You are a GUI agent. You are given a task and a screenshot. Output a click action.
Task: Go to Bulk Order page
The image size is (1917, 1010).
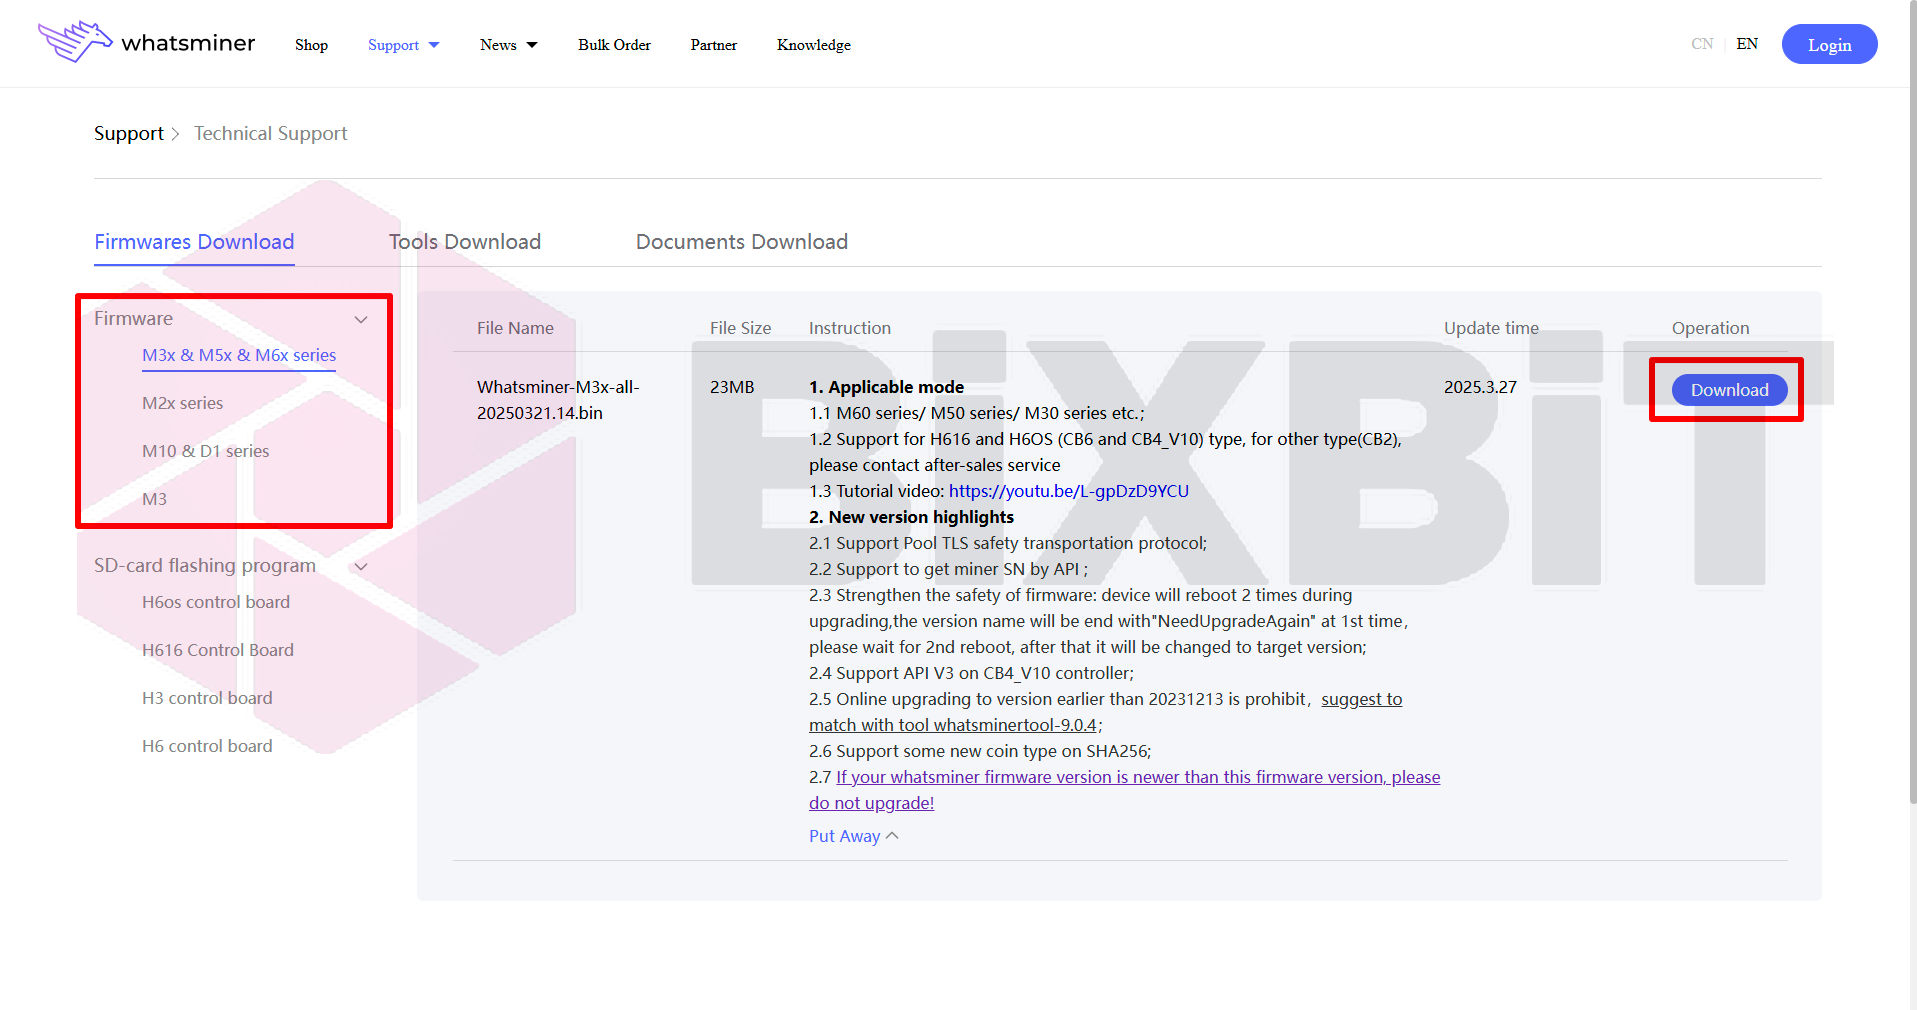pyautogui.click(x=614, y=45)
